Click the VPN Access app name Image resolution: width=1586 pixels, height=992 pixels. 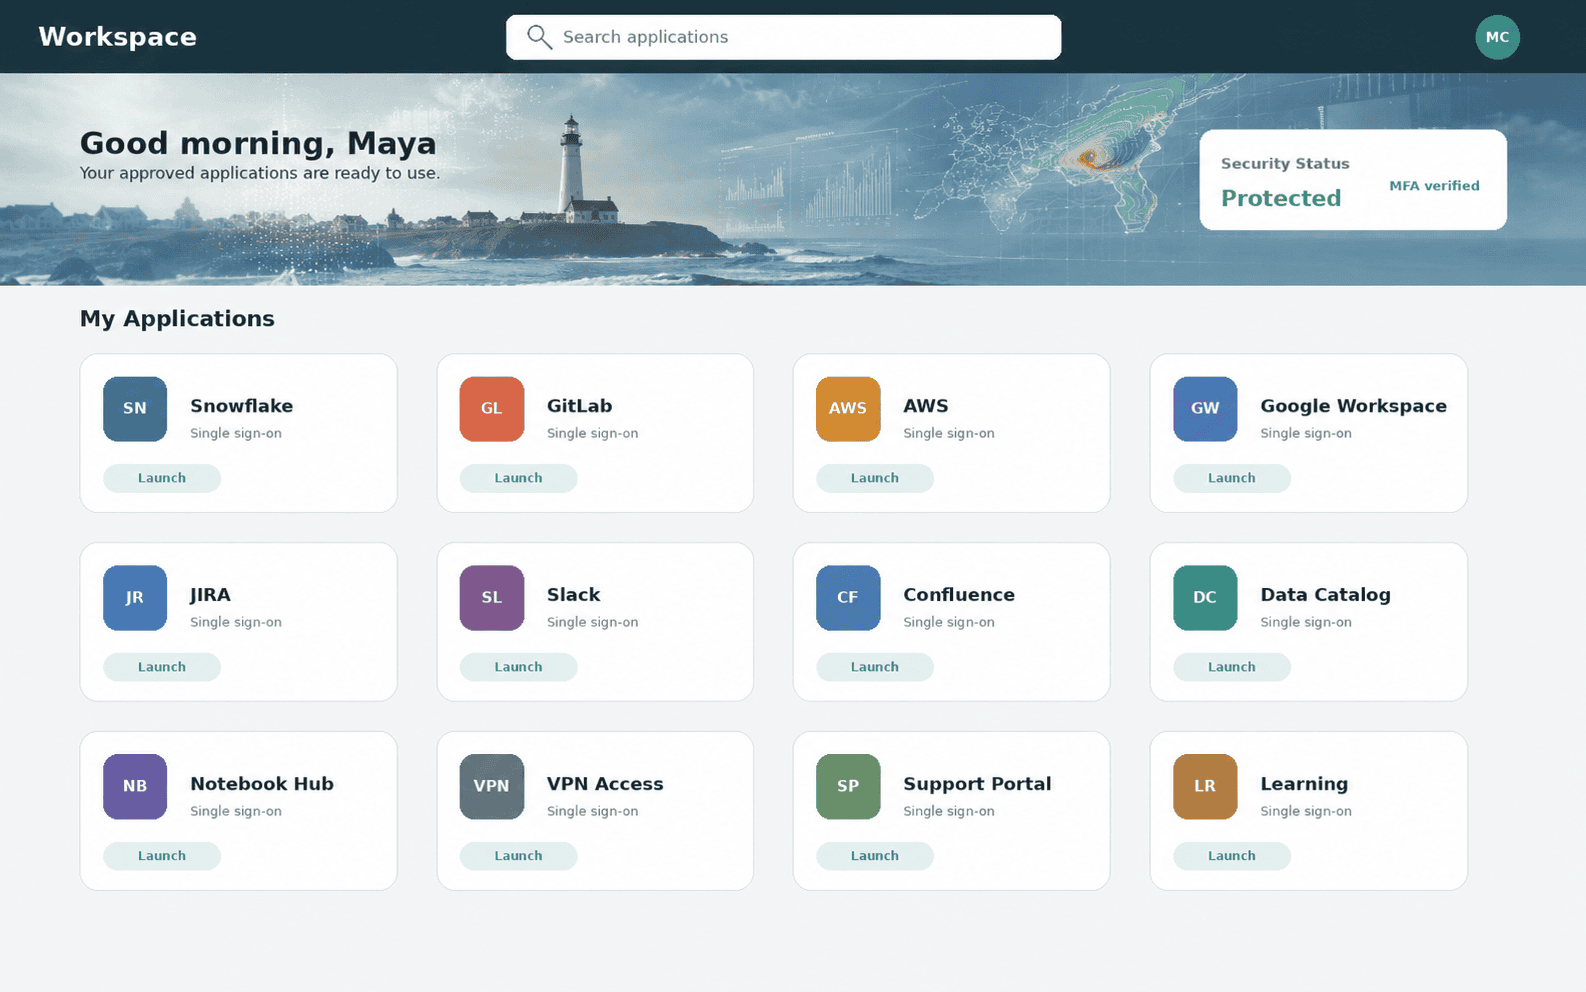(x=605, y=784)
